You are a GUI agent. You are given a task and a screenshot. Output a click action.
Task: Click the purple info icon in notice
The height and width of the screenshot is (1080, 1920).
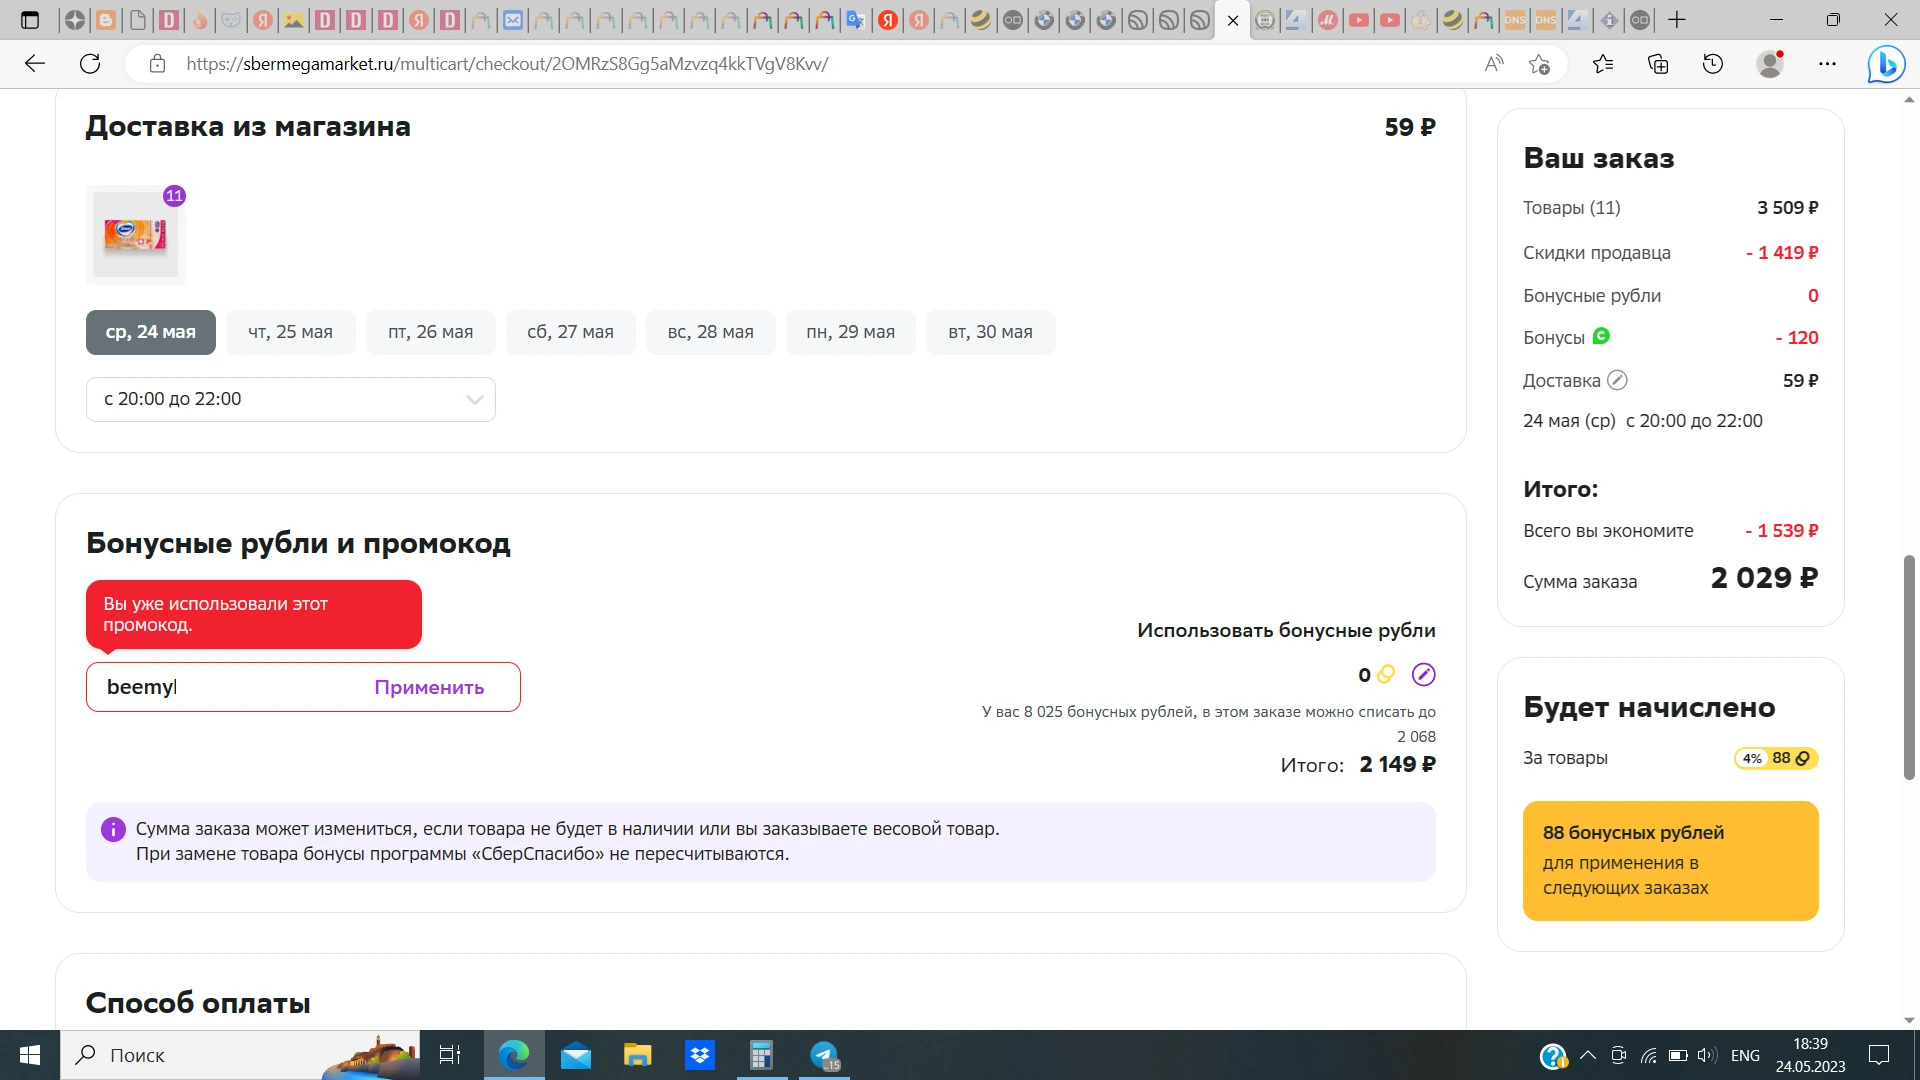point(113,829)
